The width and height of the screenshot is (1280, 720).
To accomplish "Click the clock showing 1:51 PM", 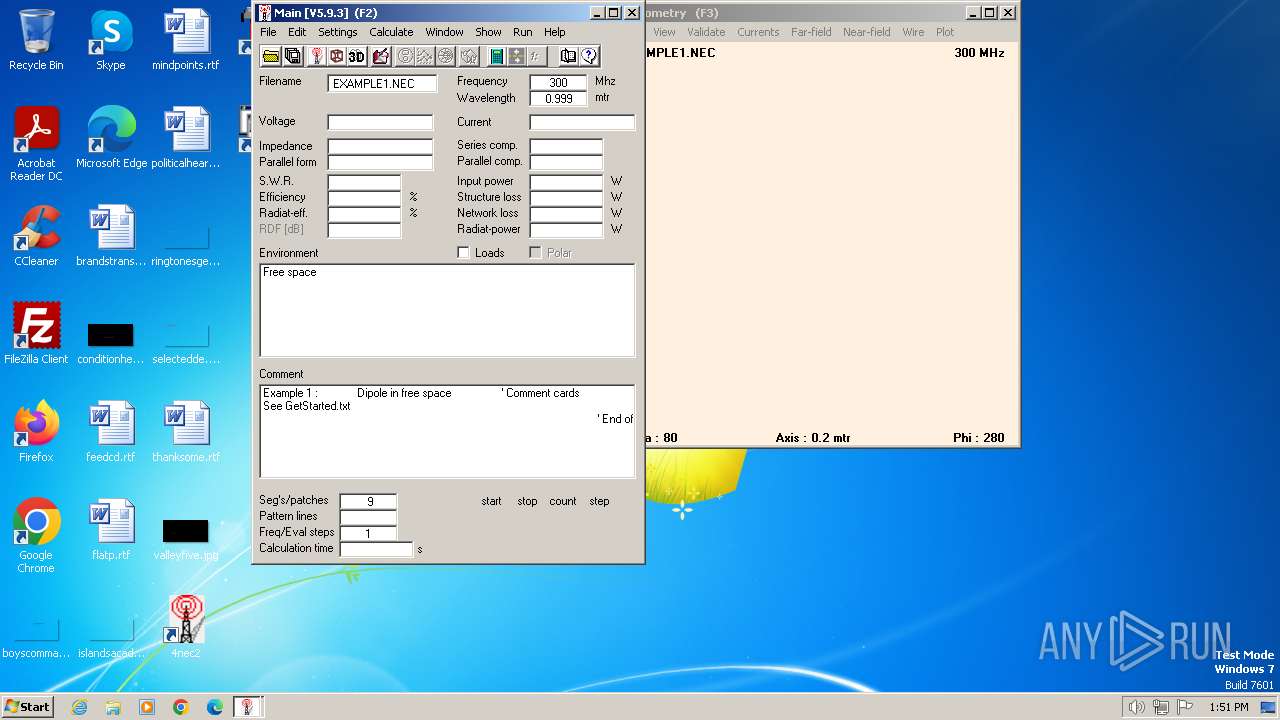I will [x=1229, y=707].
